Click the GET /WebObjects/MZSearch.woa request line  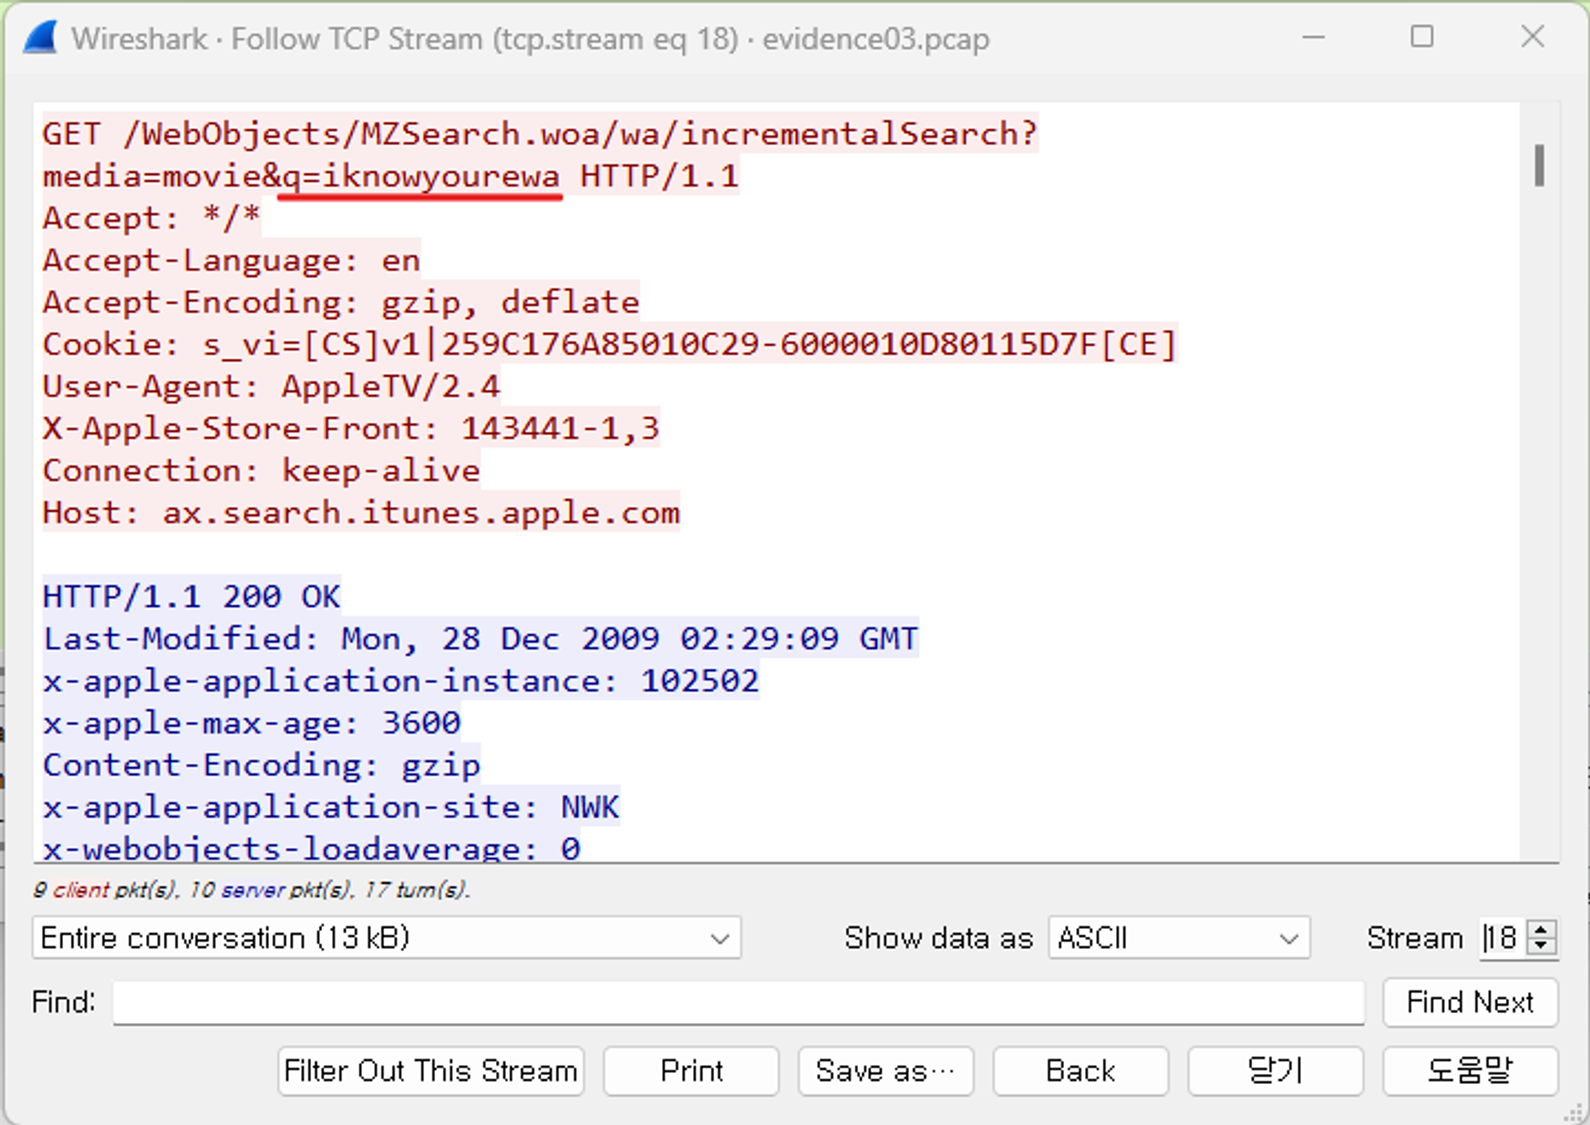(x=540, y=134)
